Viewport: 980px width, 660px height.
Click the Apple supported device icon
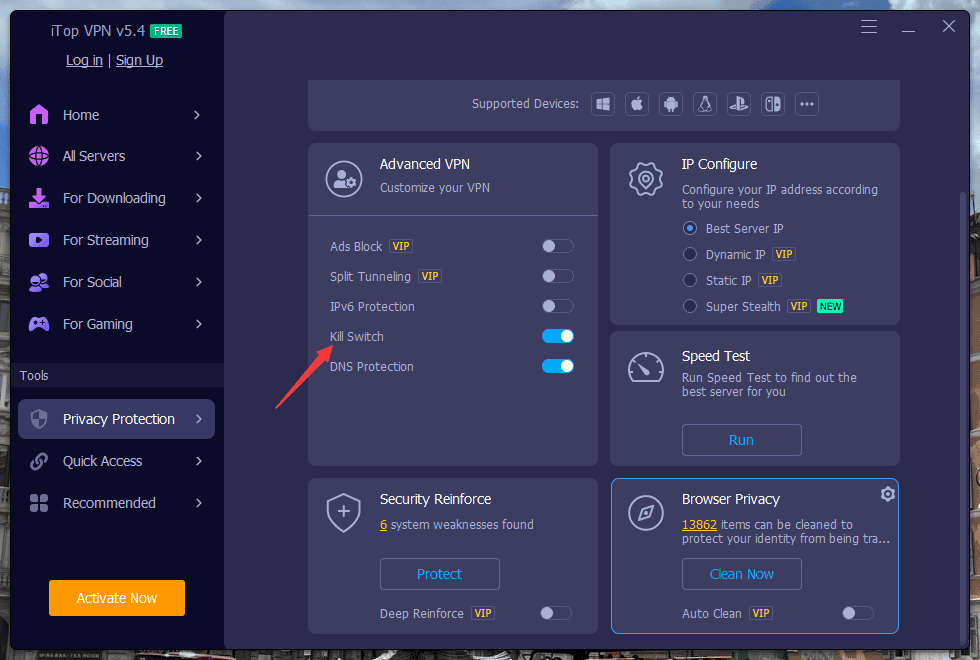click(x=637, y=104)
